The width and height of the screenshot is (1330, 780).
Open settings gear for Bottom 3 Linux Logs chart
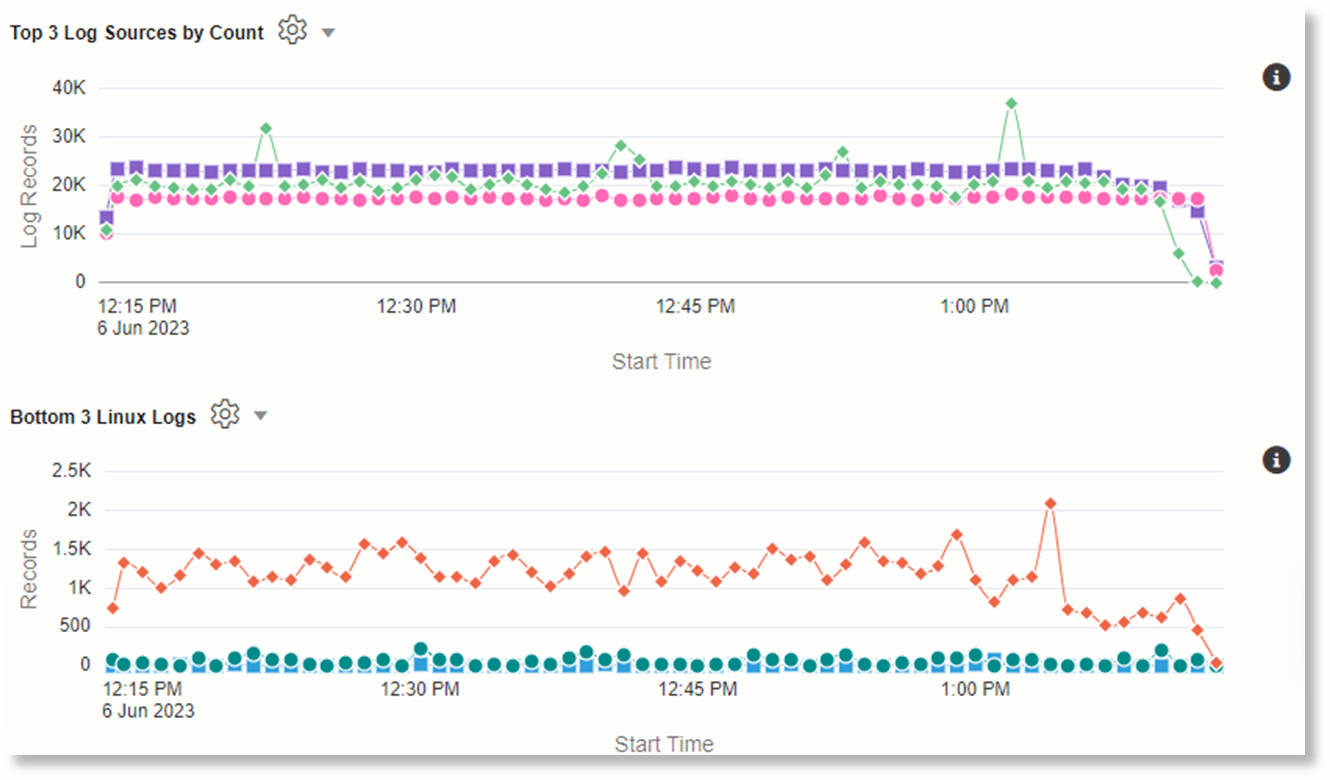[x=225, y=414]
